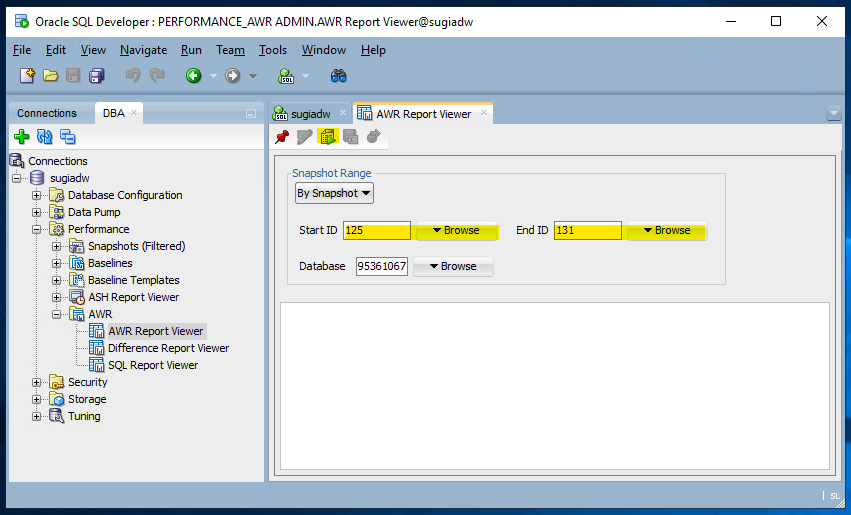This screenshot has width=851, height=515.
Task: Expand the Database Configuration node
Action: click(36, 195)
